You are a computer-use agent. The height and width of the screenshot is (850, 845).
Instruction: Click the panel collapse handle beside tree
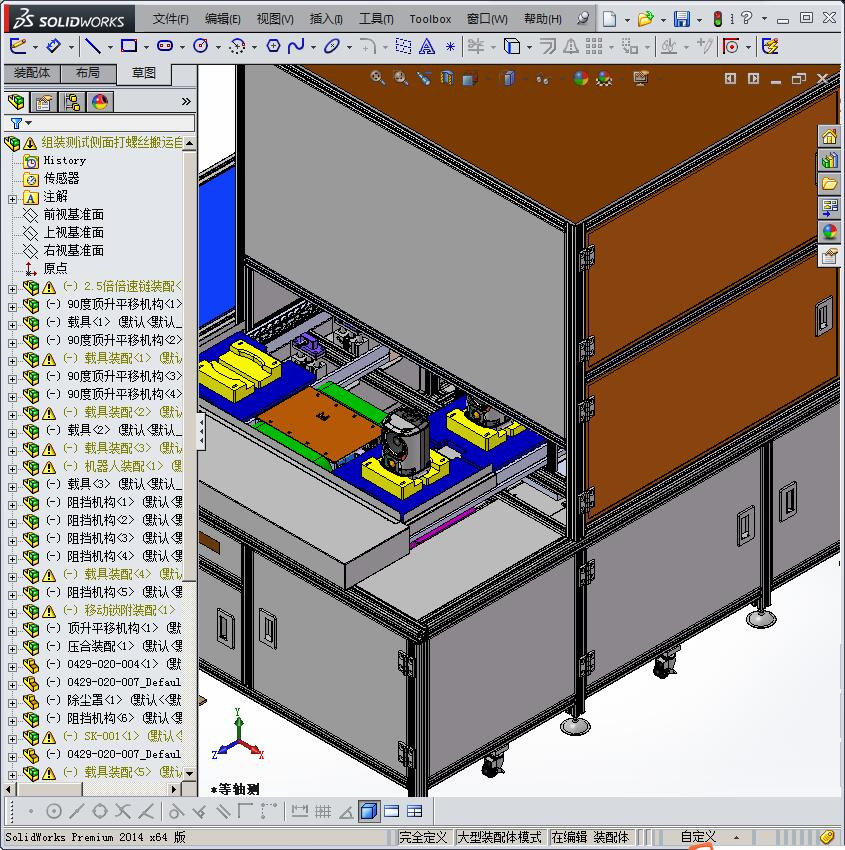(201, 431)
